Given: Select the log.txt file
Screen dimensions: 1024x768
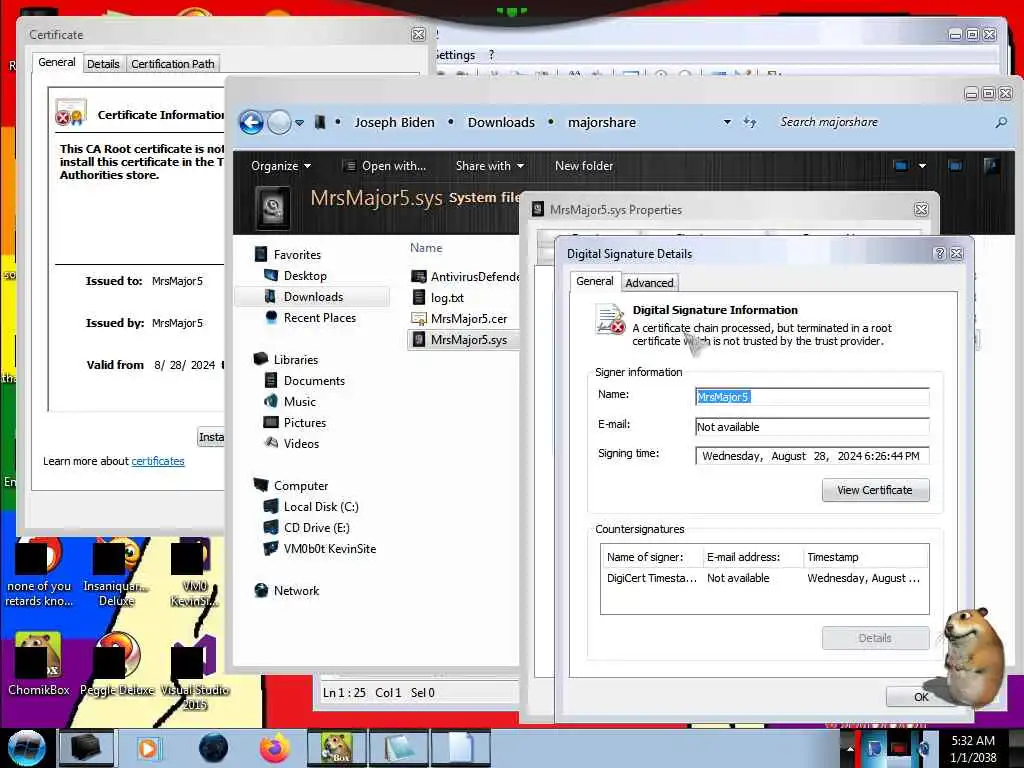Looking at the screenshot, I should point(447,298).
